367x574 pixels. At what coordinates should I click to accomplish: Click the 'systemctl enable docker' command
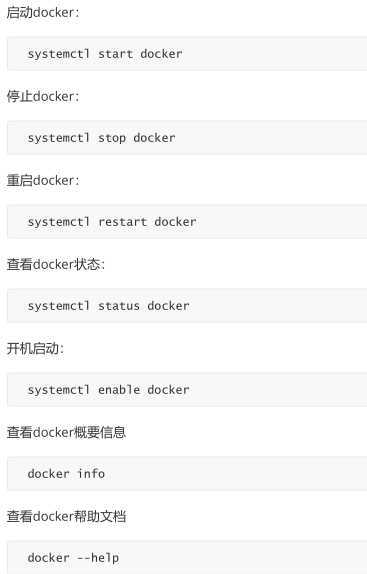[x=108, y=390]
